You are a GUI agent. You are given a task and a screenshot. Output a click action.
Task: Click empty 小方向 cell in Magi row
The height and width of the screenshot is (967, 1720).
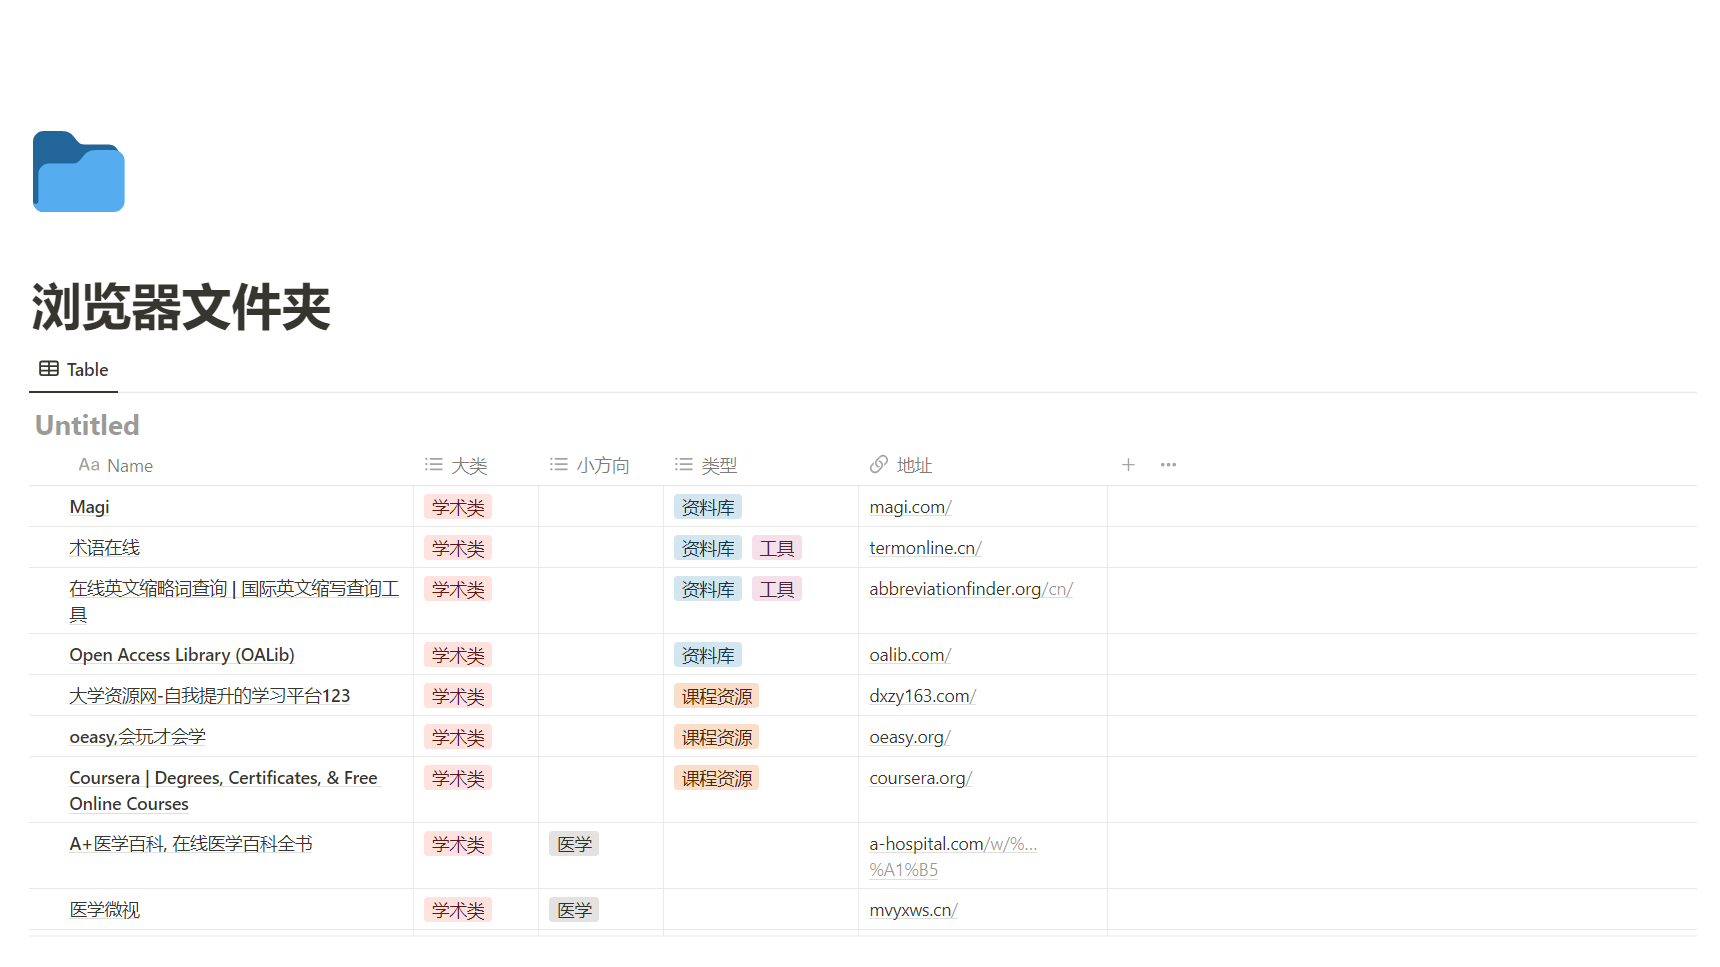(601, 507)
